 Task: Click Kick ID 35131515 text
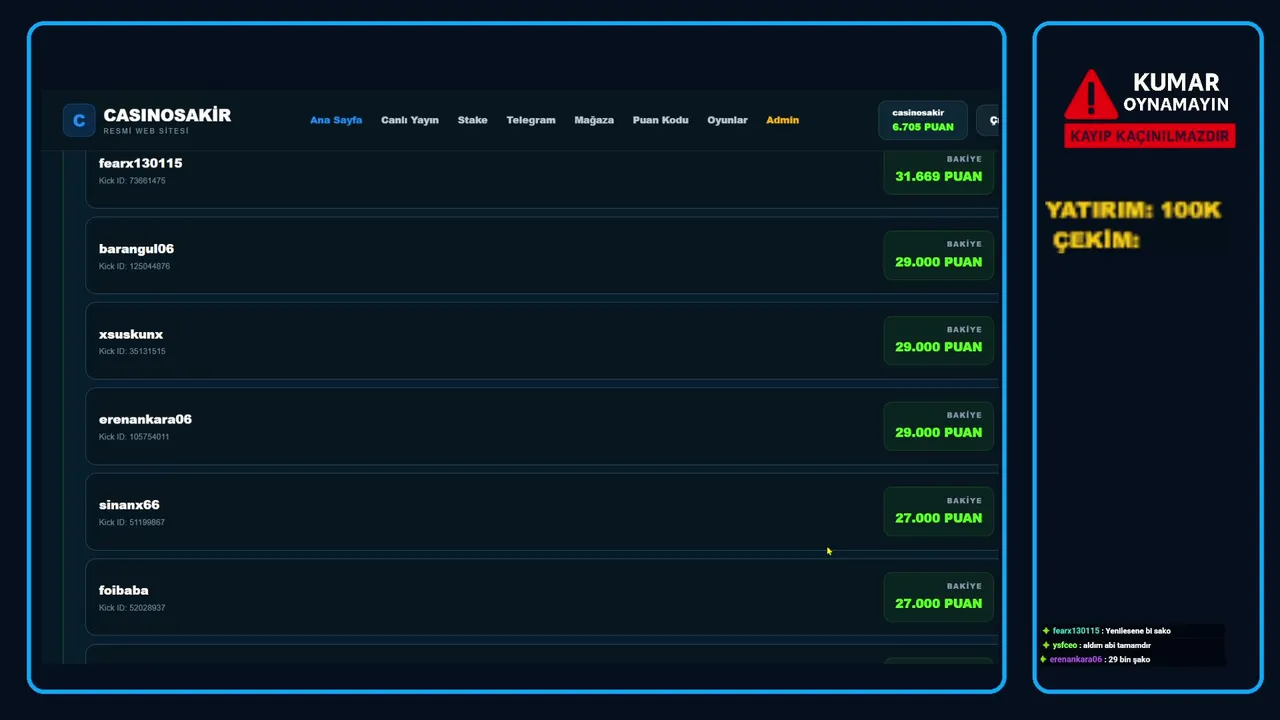(132, 352)
